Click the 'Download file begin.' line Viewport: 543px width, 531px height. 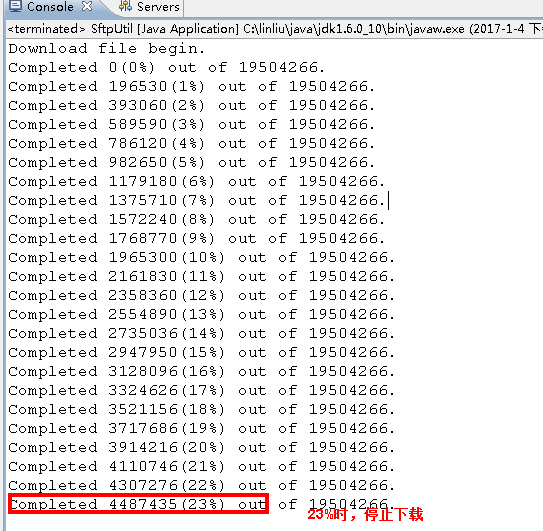point(107,48)
